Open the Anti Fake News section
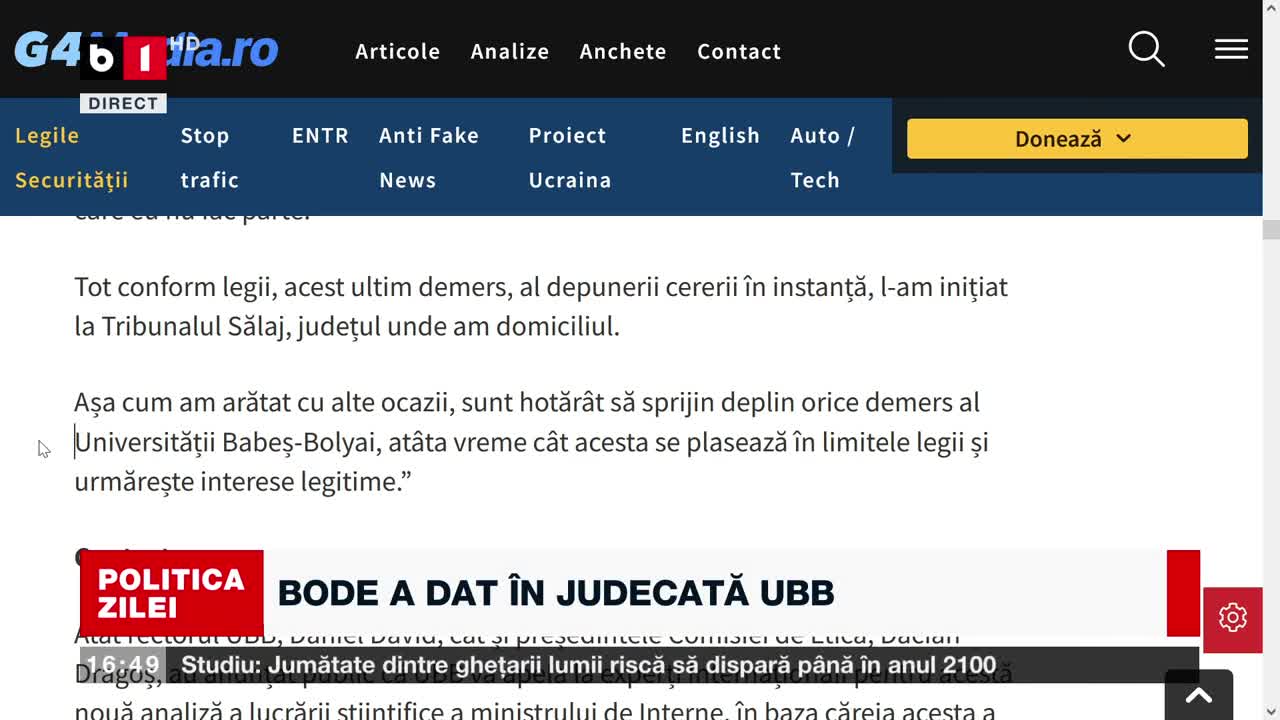 (x=428, y=157)
